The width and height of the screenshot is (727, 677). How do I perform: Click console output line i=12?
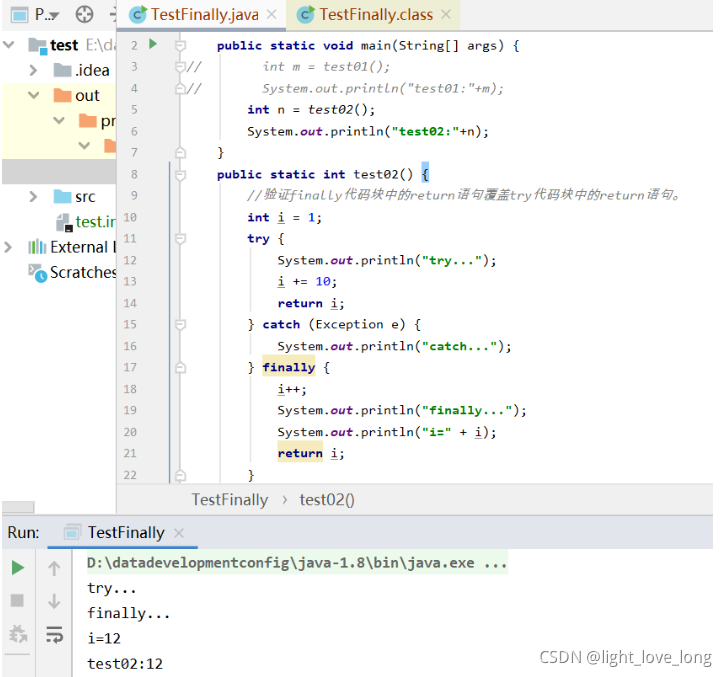point(104,639)
